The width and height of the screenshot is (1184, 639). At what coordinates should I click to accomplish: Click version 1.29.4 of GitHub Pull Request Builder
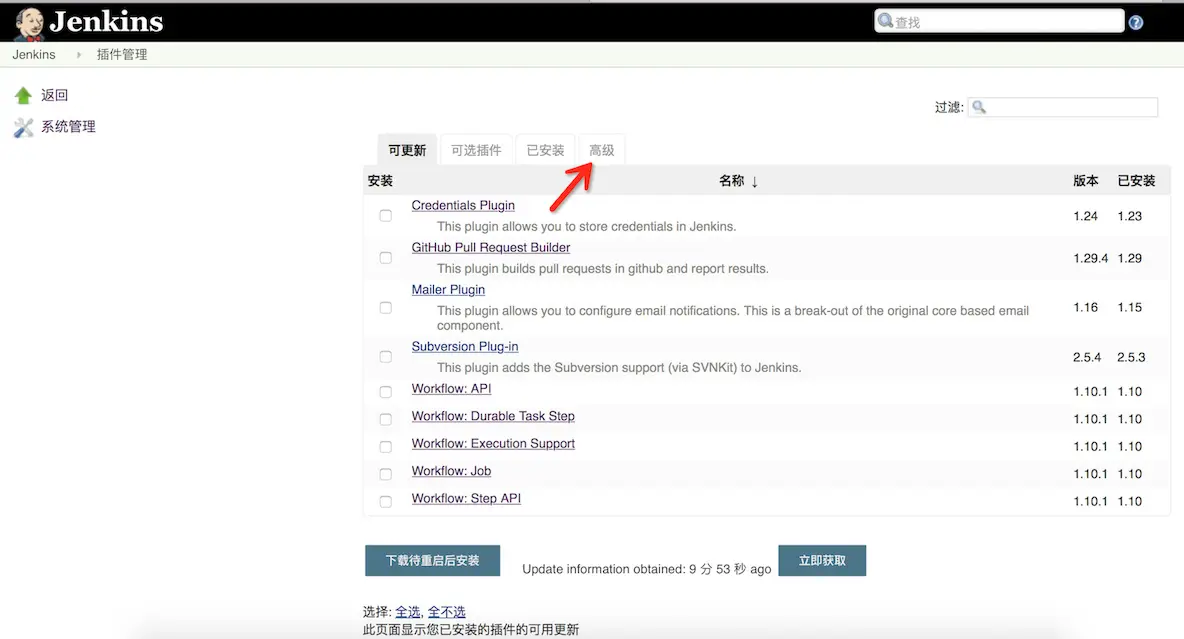click(x=1090, y=258)
